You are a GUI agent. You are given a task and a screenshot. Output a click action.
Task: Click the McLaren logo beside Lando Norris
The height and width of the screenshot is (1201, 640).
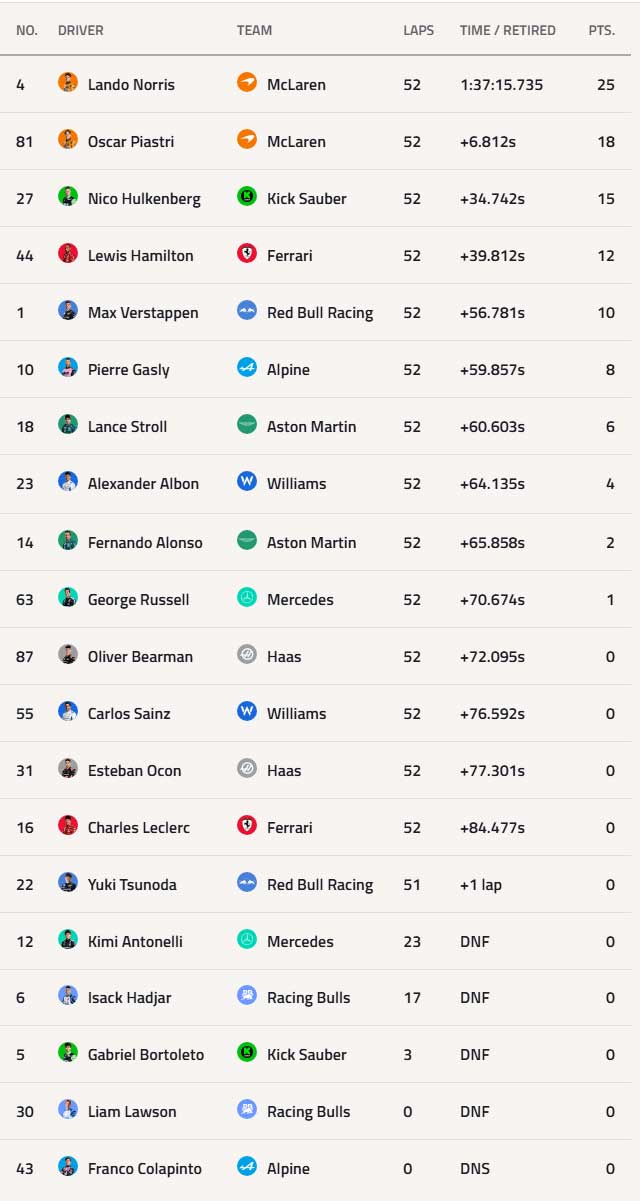[x=247, y=84]
